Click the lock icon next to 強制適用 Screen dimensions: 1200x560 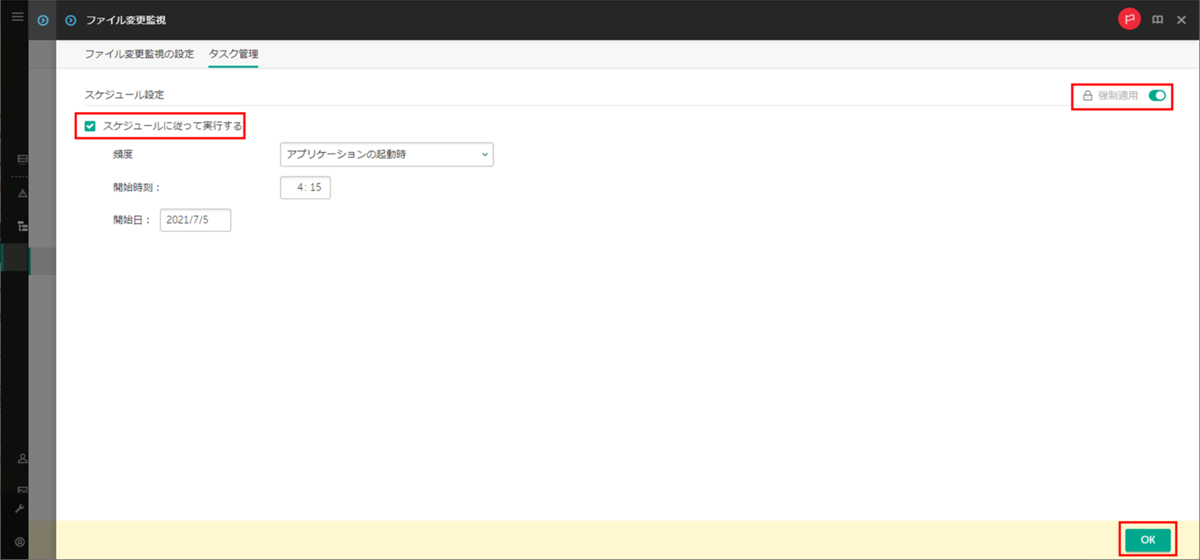point(1087,96)
